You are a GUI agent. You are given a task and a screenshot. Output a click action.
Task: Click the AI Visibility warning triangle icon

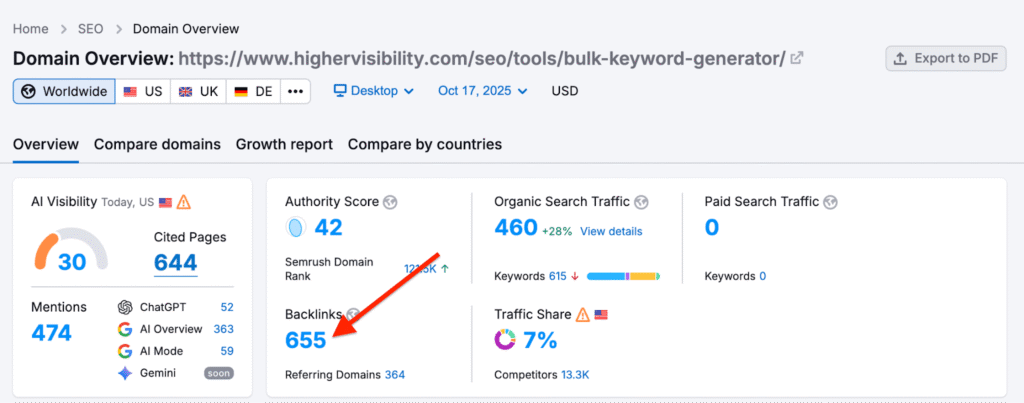click(184, 202)
